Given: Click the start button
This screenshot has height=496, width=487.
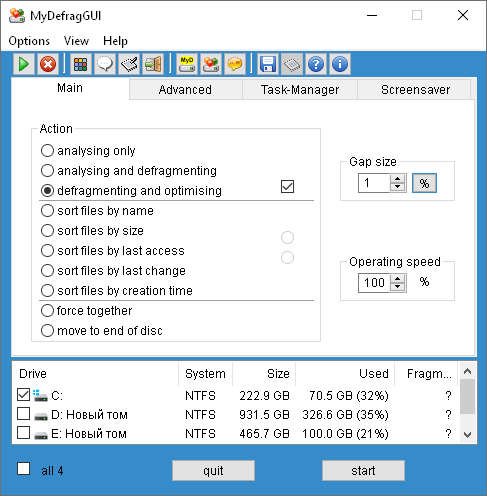Looking at the screenshot, I should [363, 471].
